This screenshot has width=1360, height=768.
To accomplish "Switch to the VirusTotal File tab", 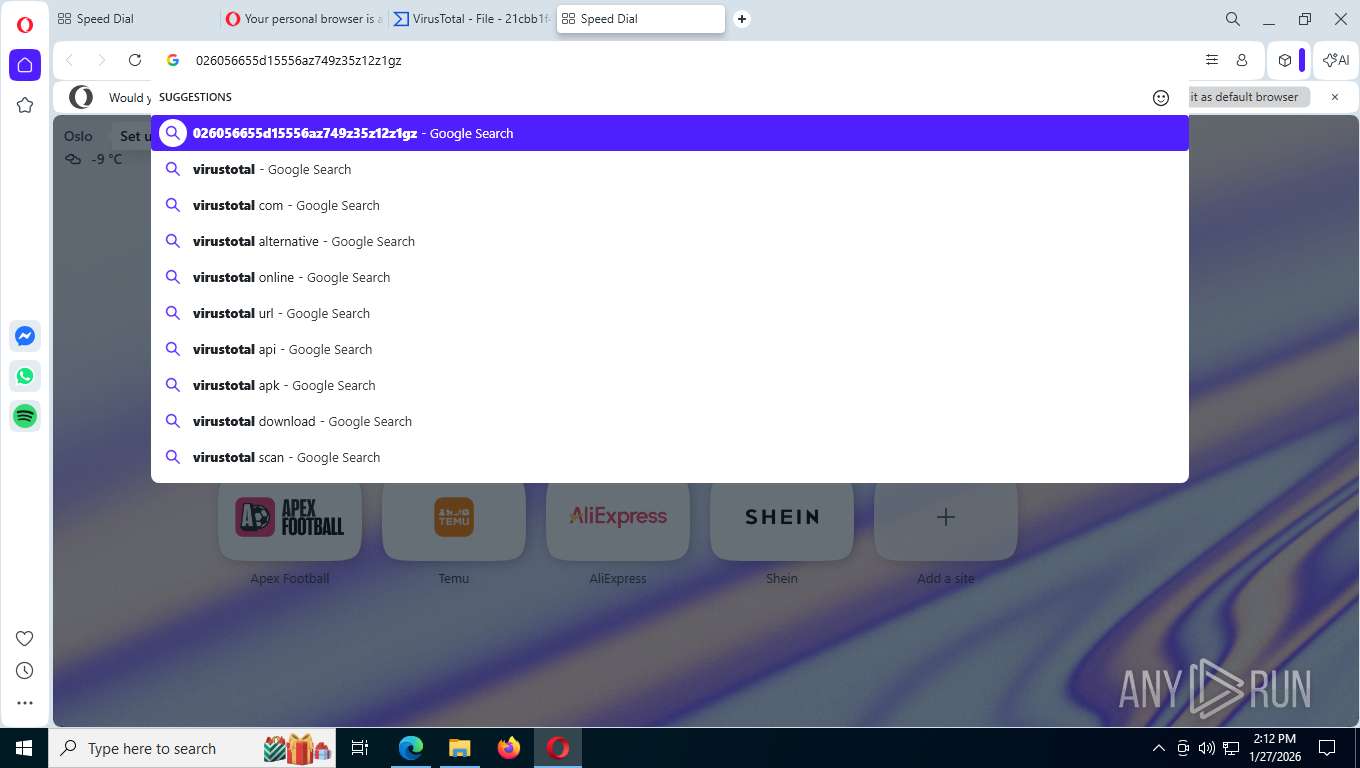I will click(472, 19).
